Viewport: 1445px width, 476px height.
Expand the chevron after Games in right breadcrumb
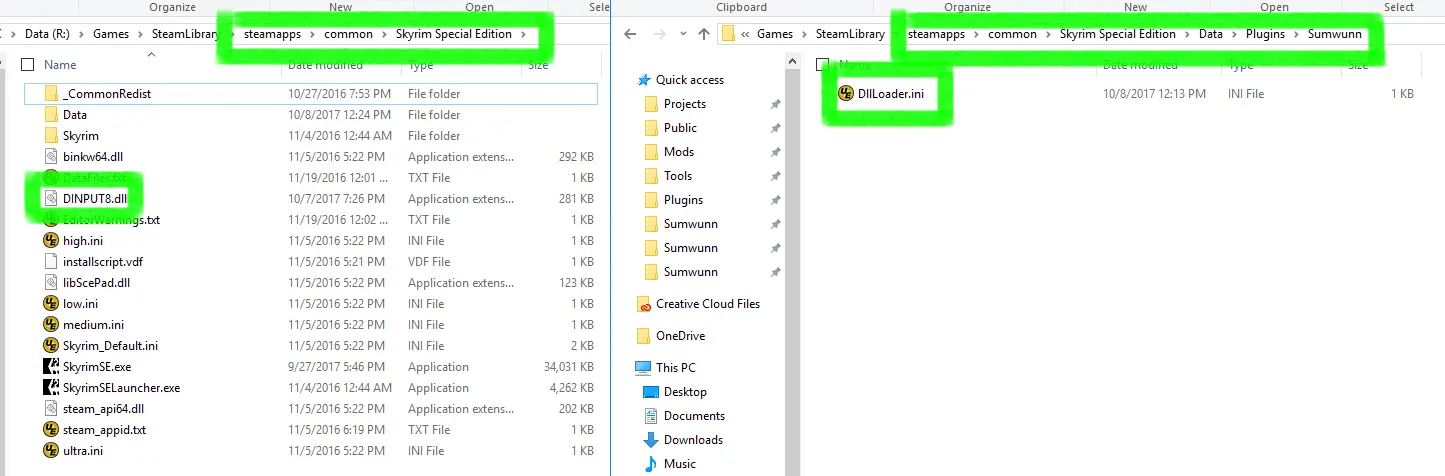click(805, 34)
